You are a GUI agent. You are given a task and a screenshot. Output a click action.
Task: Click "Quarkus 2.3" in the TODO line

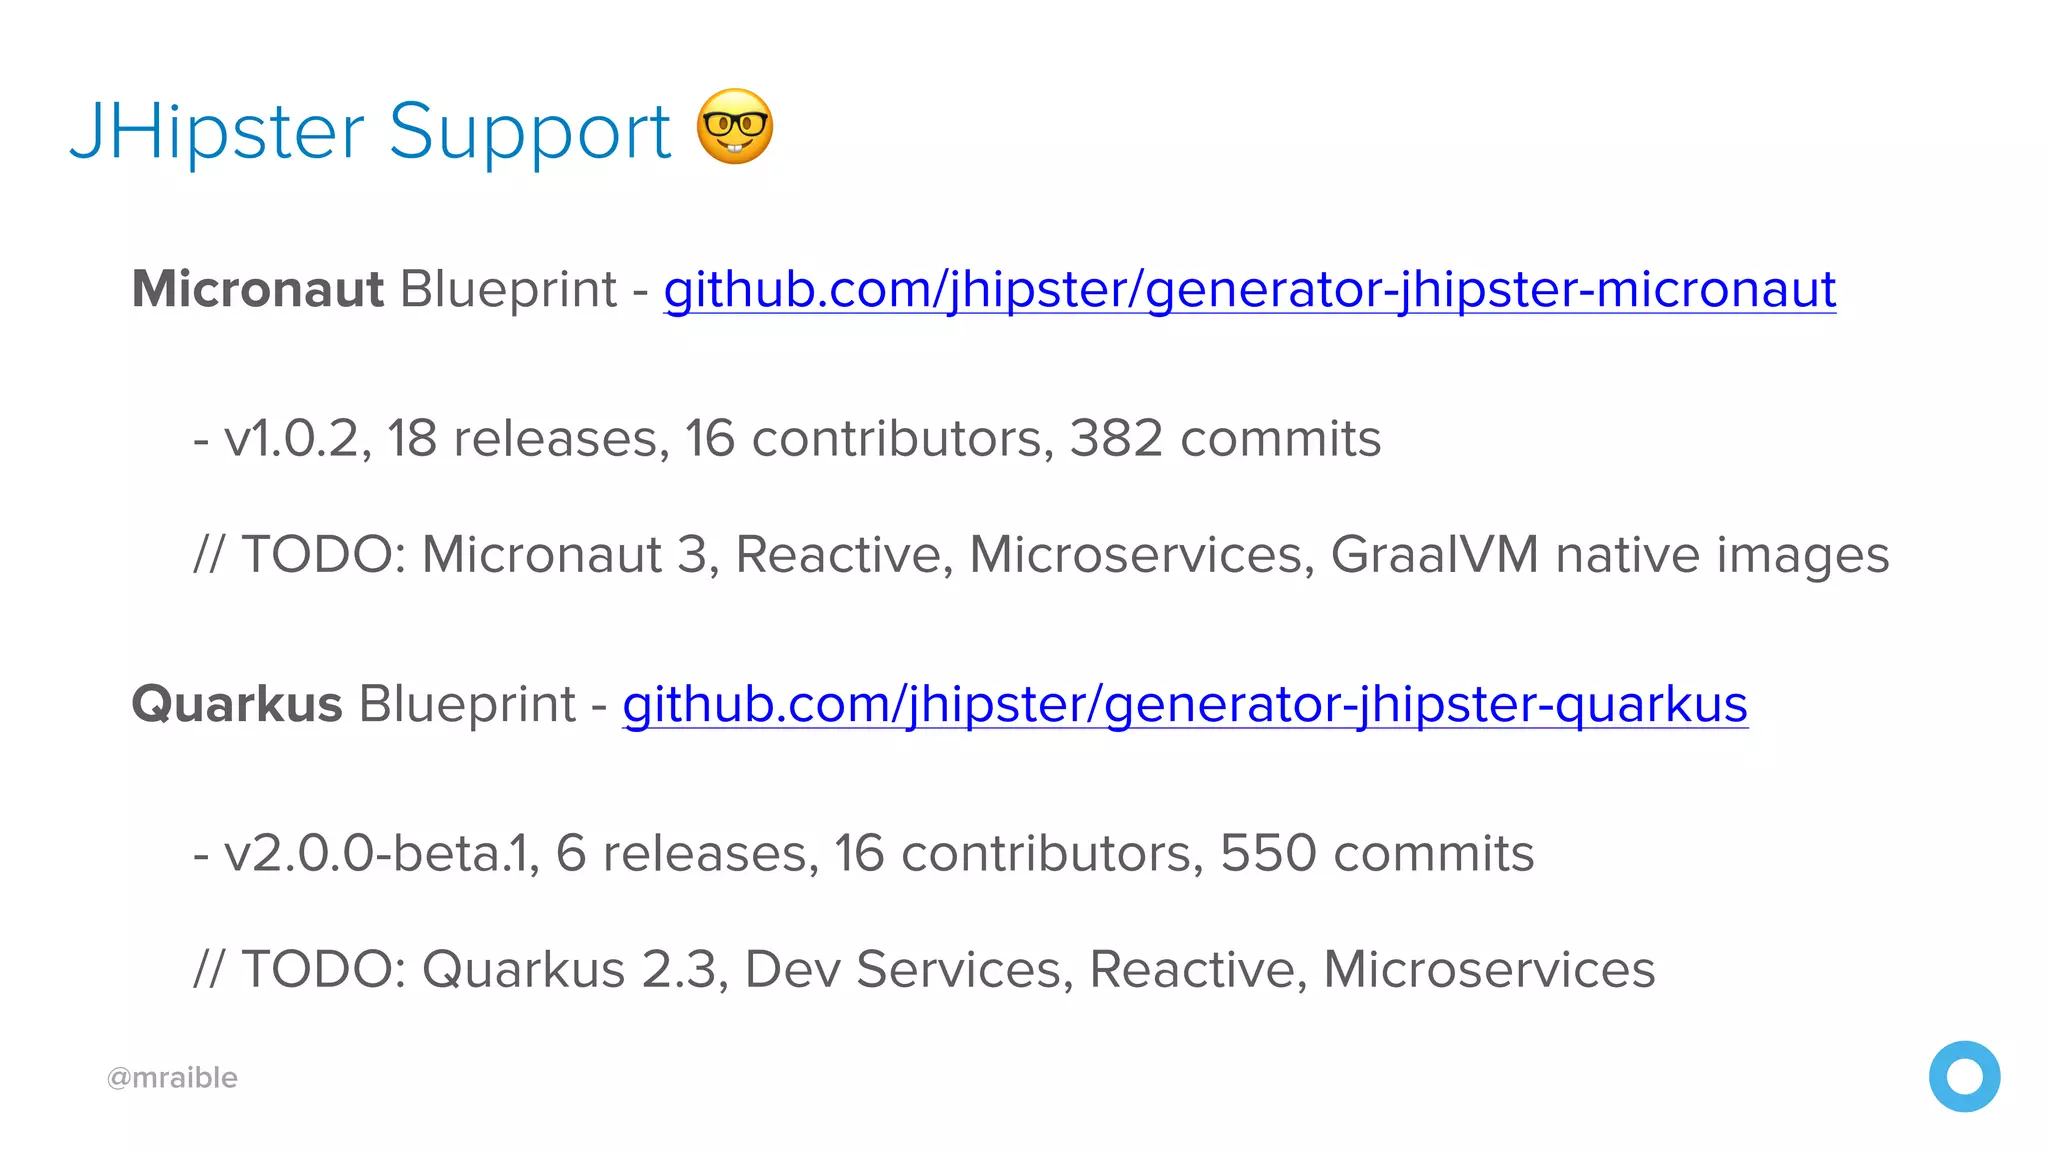(569, 970)
